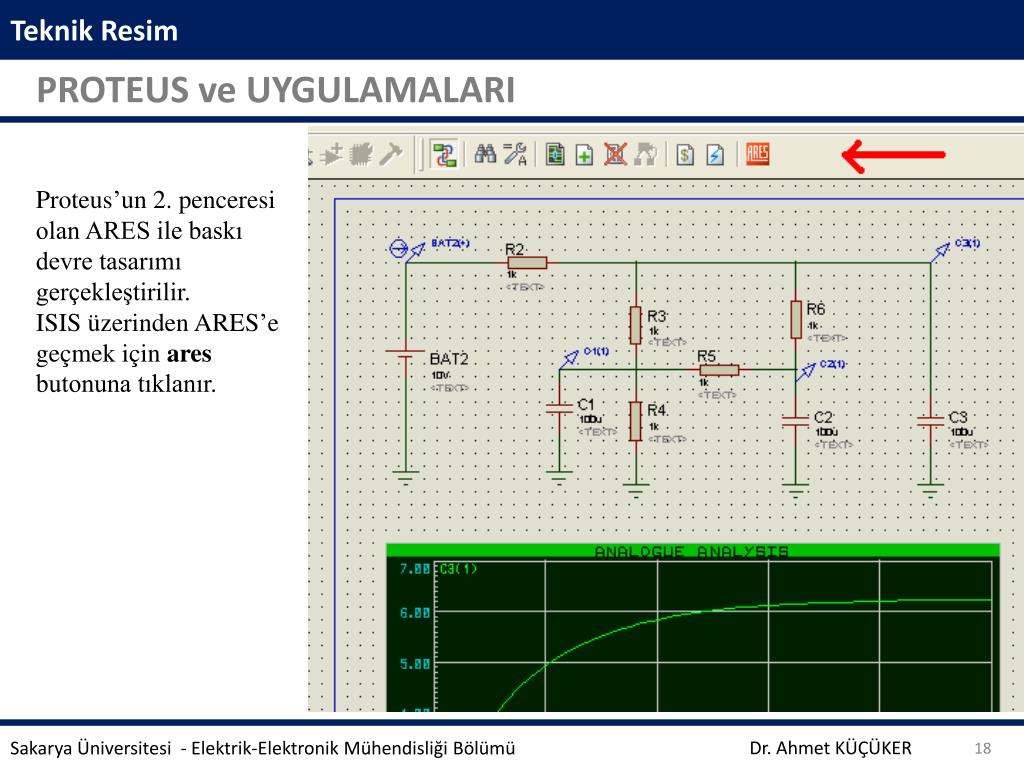Click the 6.00 axis value on graph
Viewport: 1024px width, 768px height.
(x=415, y=613)
